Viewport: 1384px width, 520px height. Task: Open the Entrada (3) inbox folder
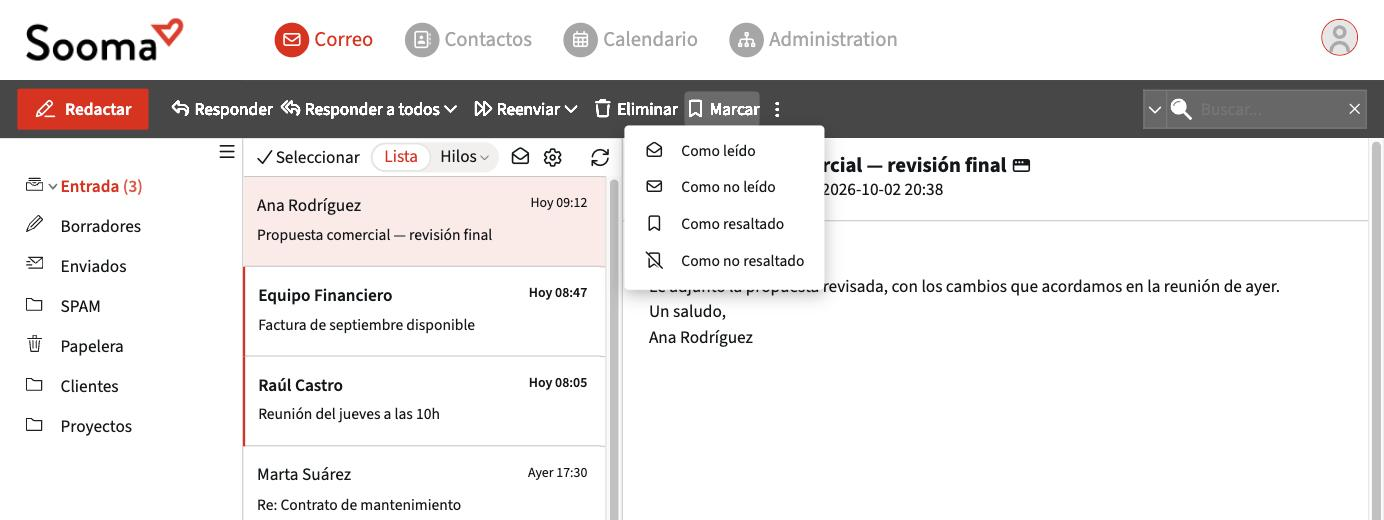[101, 186]
